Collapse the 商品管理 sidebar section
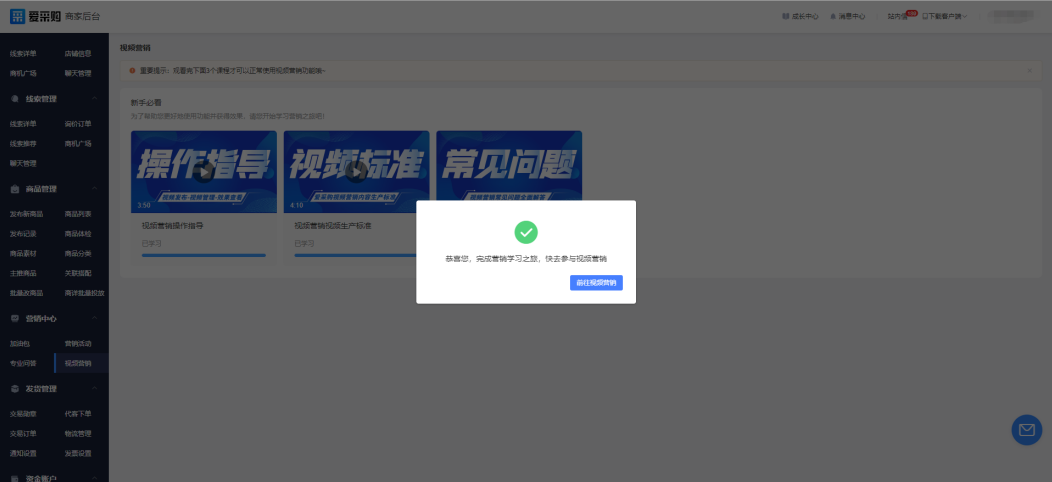This screenshot has width=1052, height=482. tap(94, 189)
